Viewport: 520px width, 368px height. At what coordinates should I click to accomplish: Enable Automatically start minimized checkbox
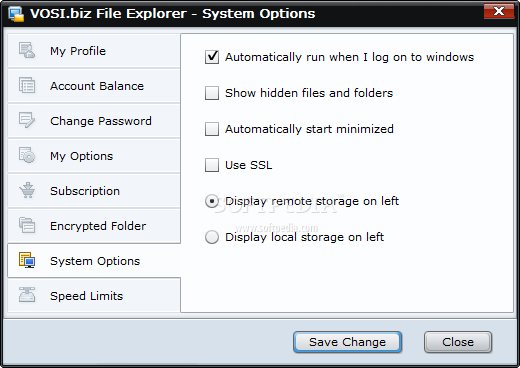point(212,129)
